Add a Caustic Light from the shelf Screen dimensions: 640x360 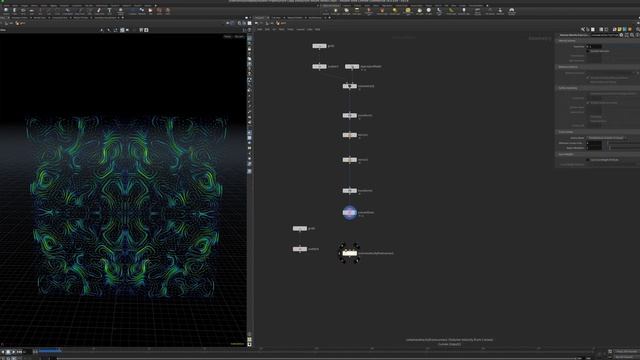coord(439,11)
